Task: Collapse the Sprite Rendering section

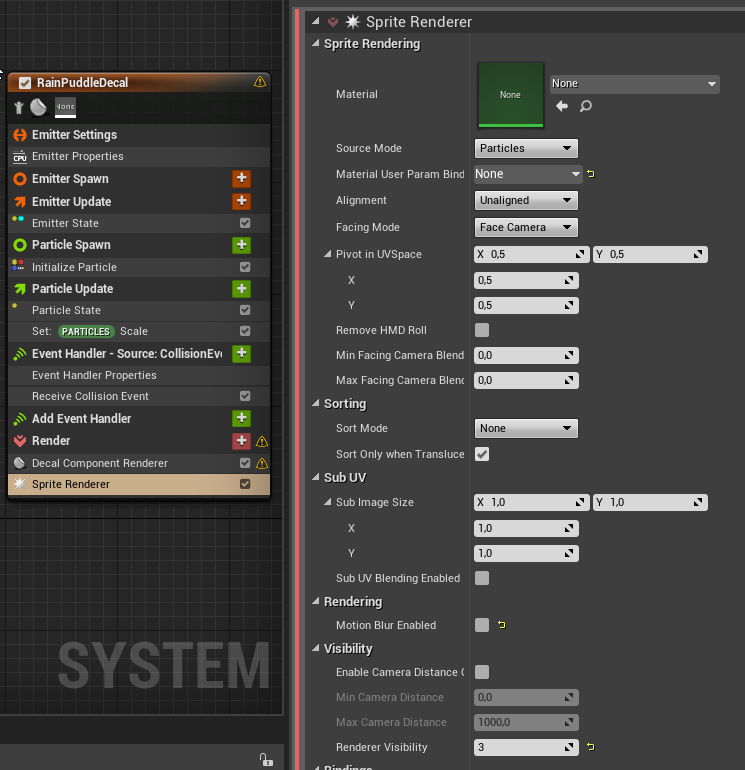Action: [x=316, y=43]
